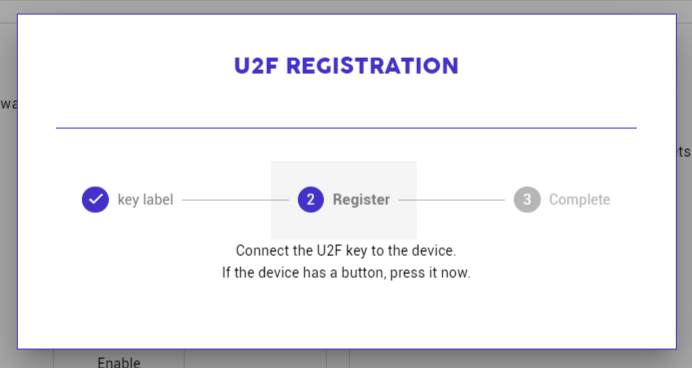This screenshot has height=368, width=692.
Task: Click "If the device has a button" instruction line
Action: 346,273
